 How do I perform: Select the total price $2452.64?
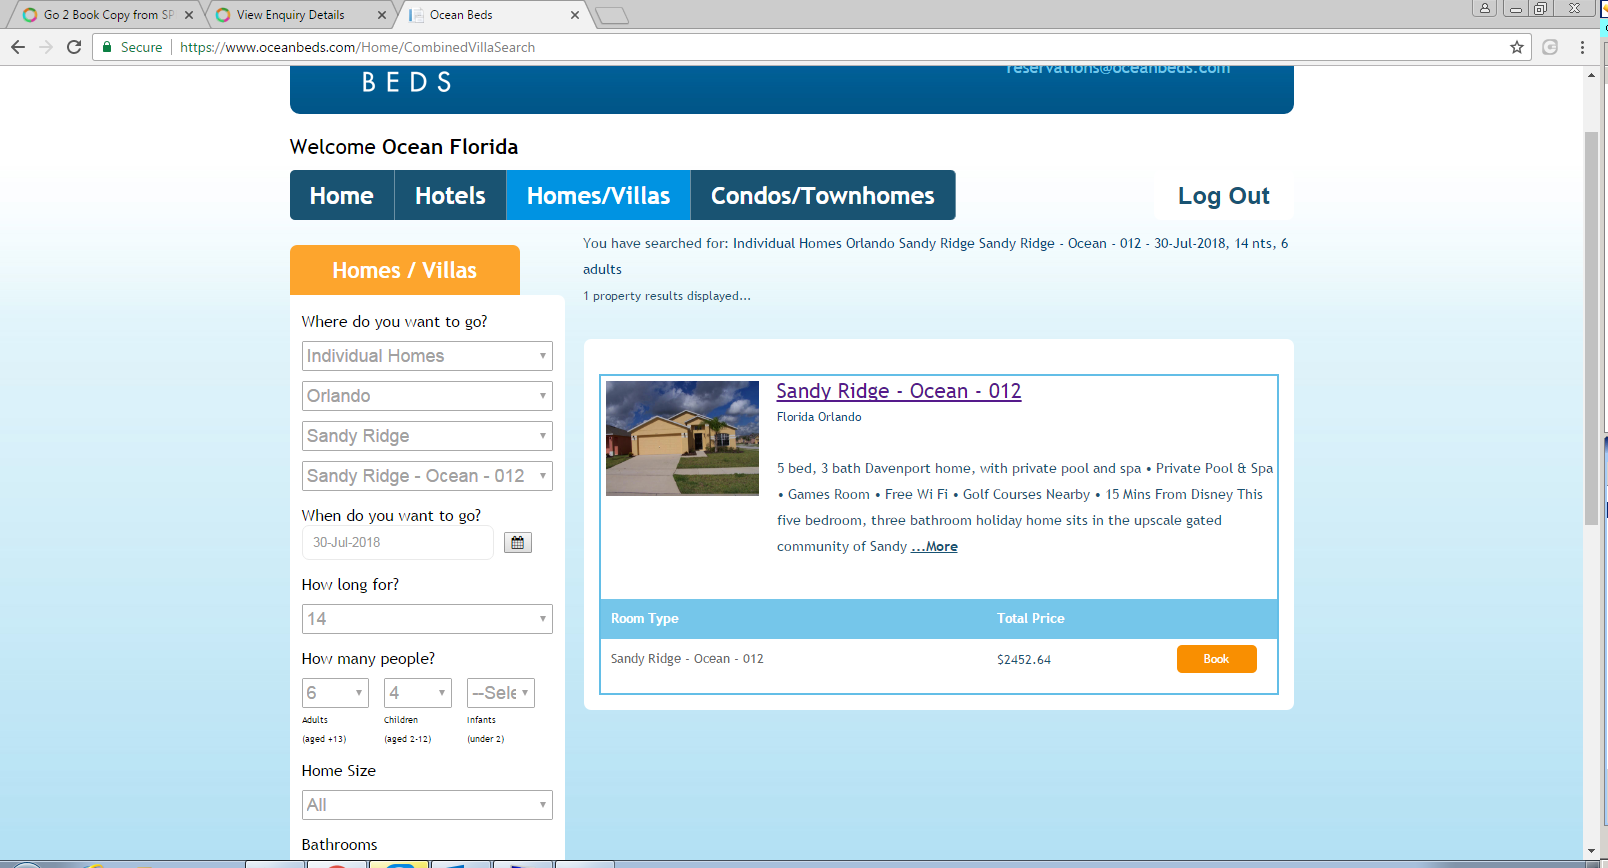tap(1024, 660)
